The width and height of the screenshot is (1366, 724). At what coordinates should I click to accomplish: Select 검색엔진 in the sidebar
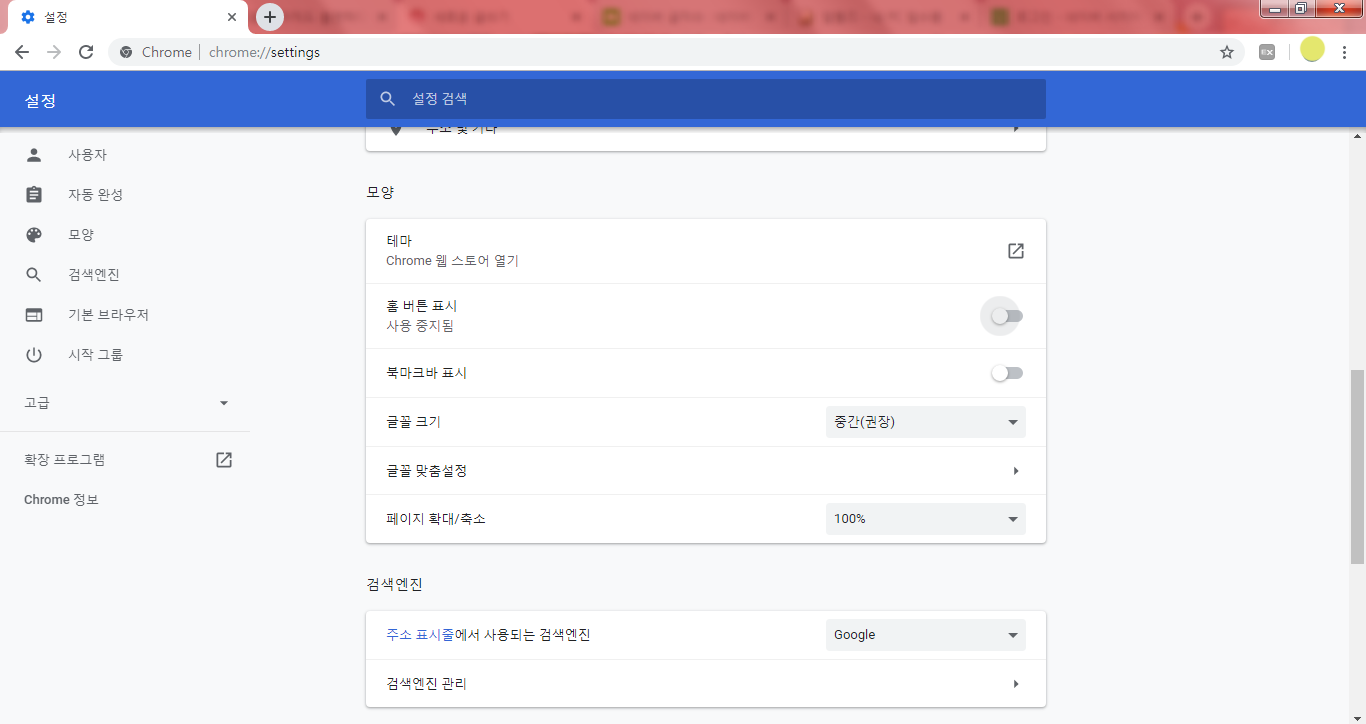pyautogui.click(x=94, y=275)
